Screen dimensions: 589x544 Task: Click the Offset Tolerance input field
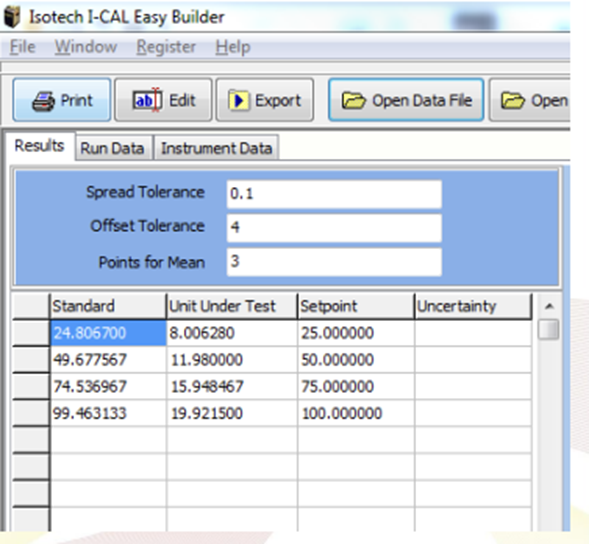point(334,228)
